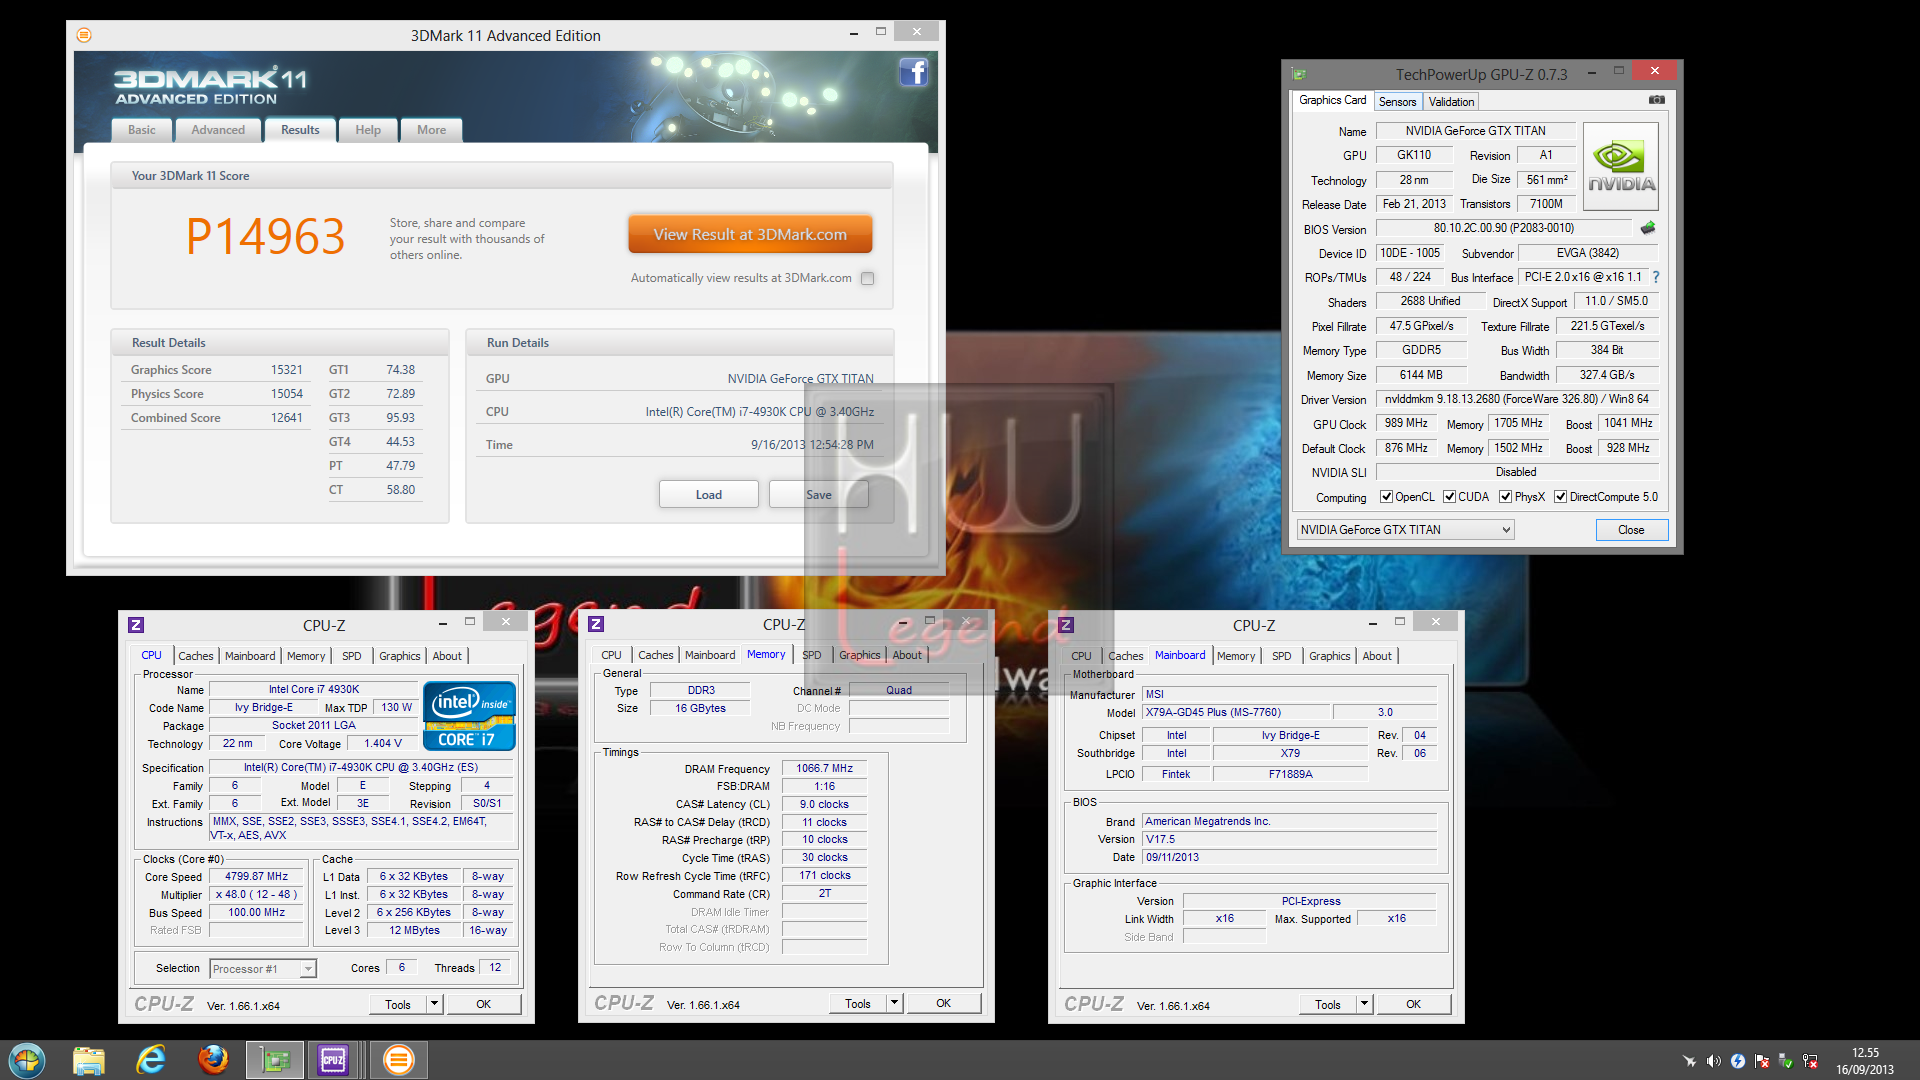Viewport: 1920px width, 1080px height.
Task: Click the Mainboard CPU-Z window title icon
Action: click(1066, 625)
